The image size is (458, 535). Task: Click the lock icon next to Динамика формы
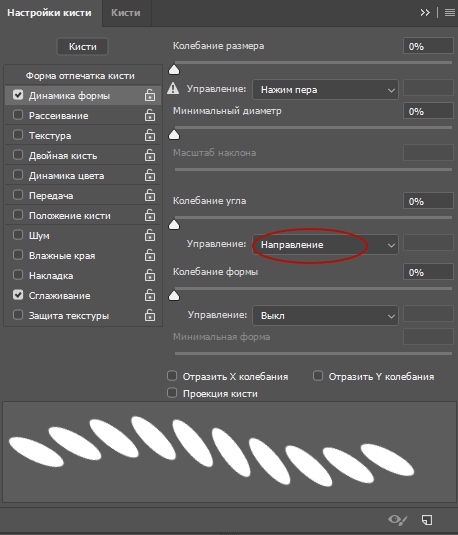150,95
